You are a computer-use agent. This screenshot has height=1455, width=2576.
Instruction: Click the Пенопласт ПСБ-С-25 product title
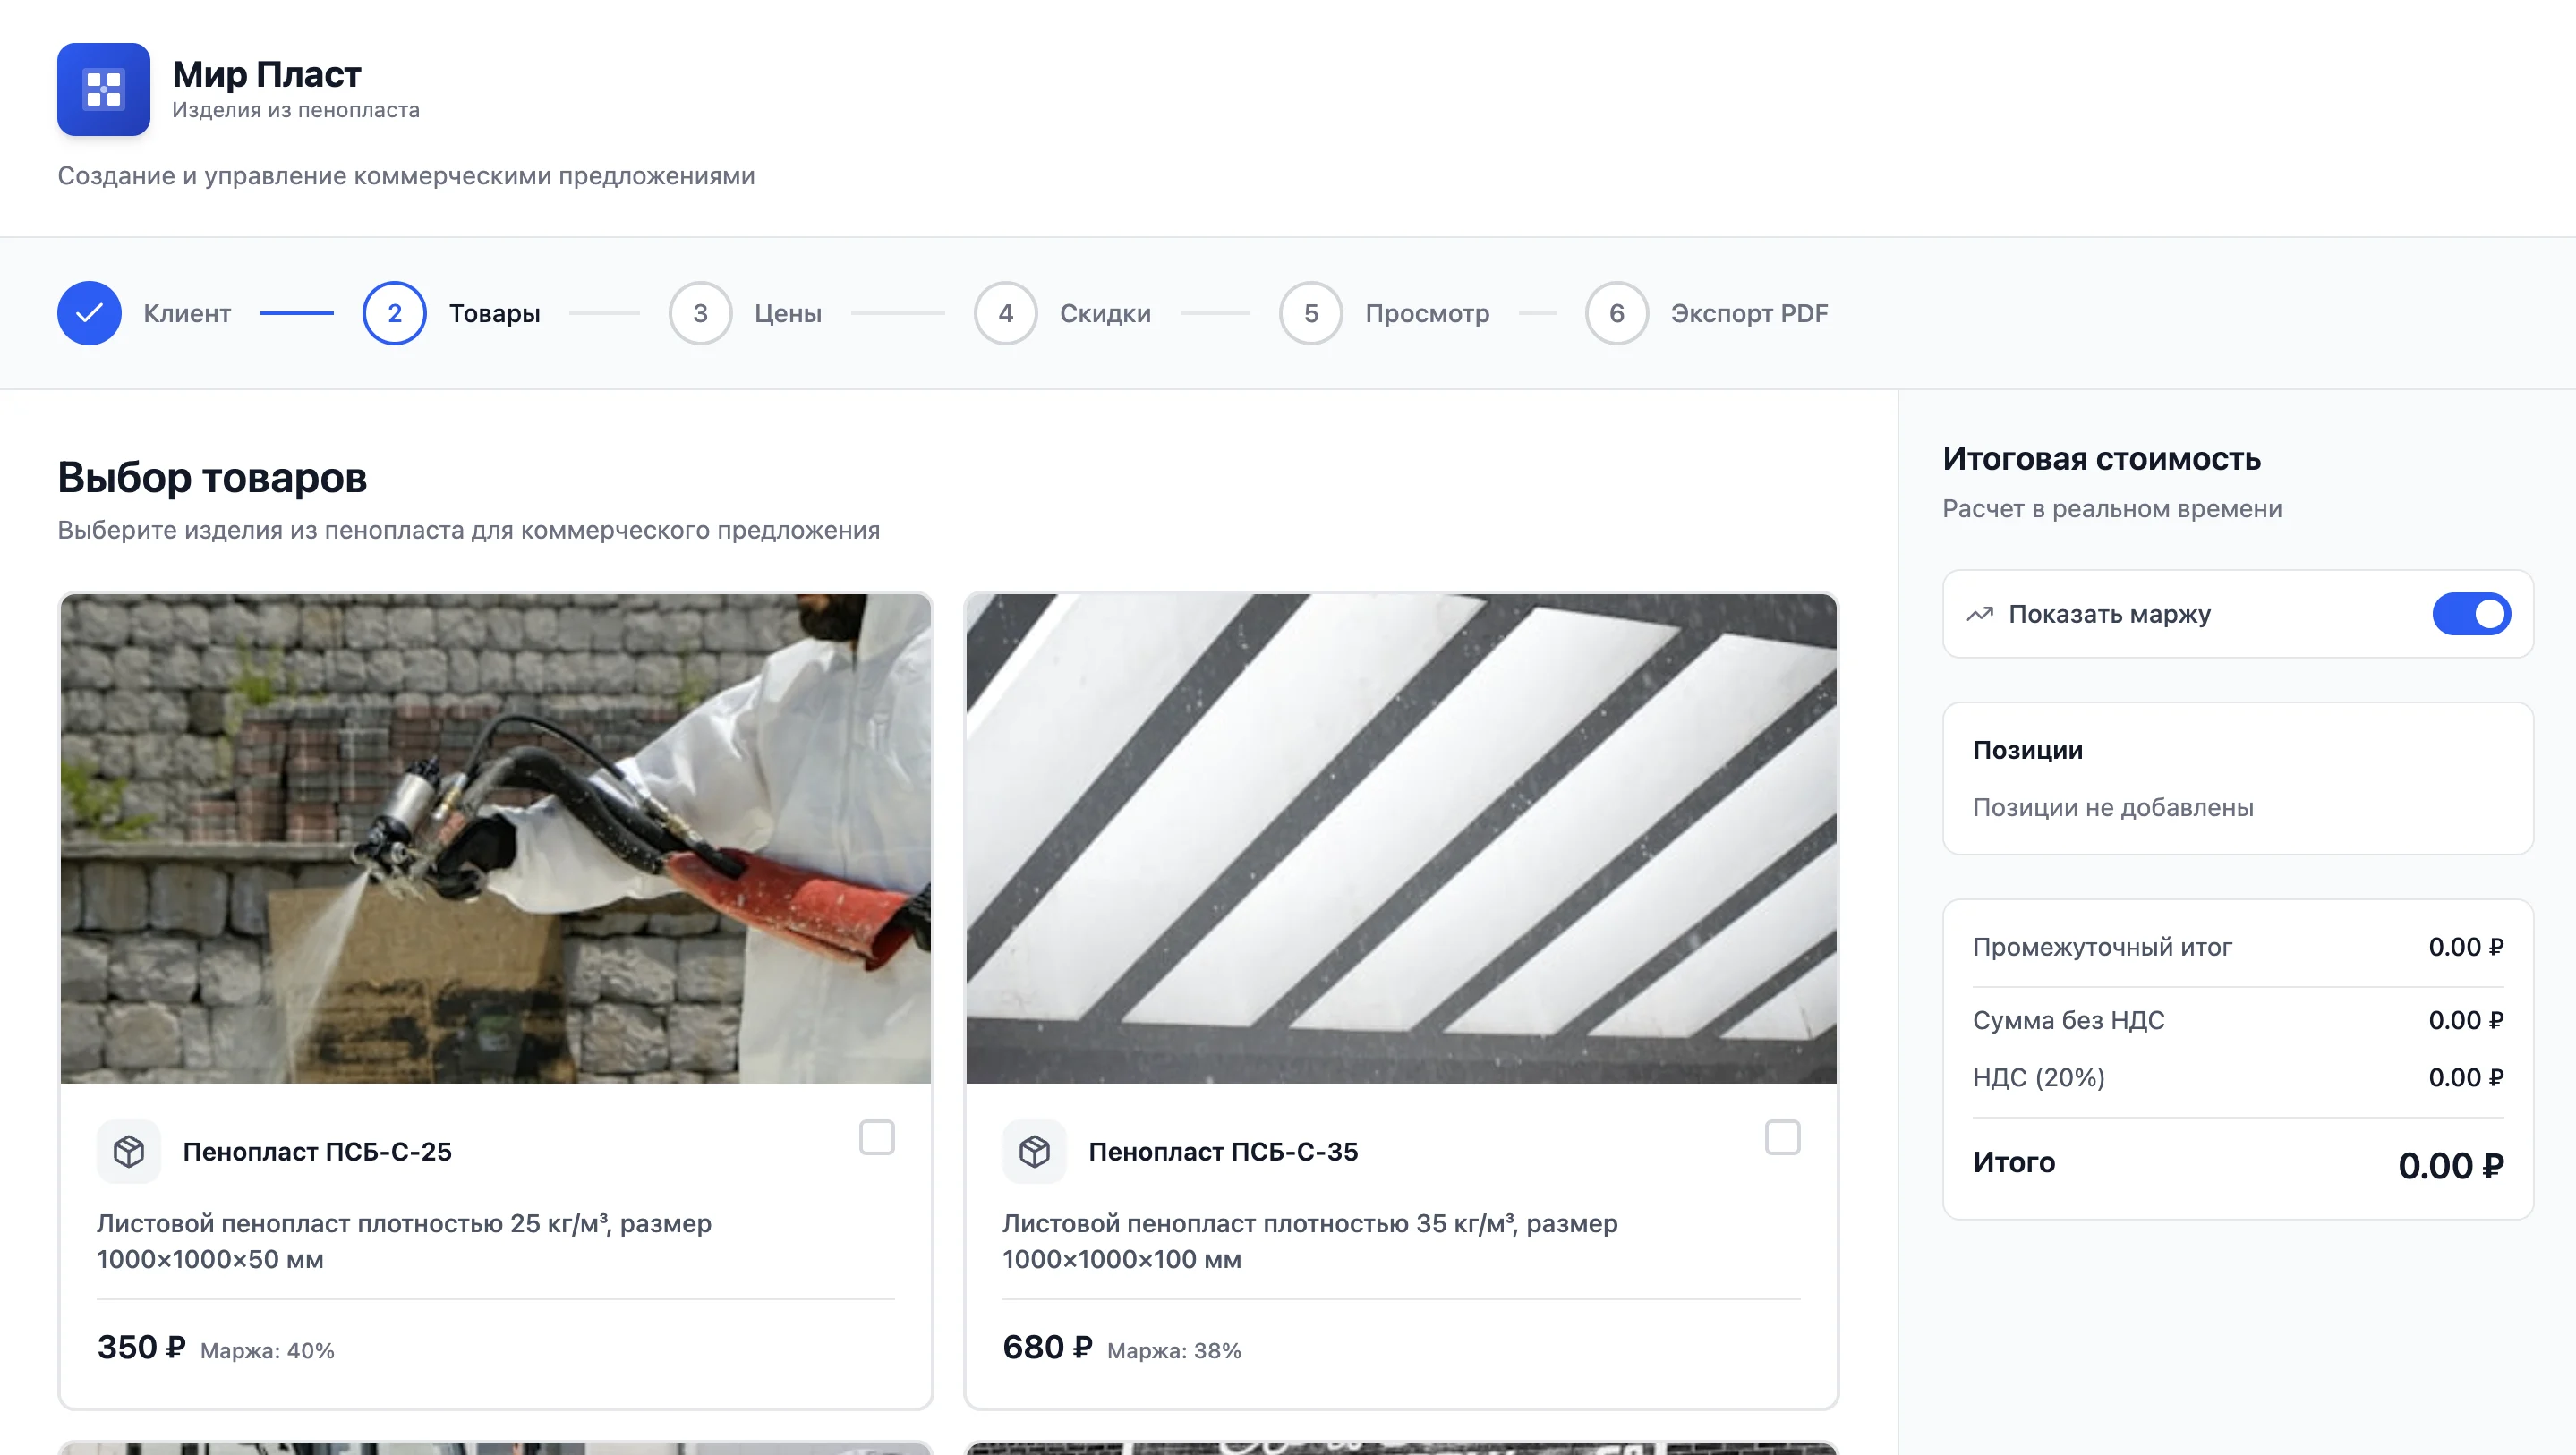point(317,1151)
